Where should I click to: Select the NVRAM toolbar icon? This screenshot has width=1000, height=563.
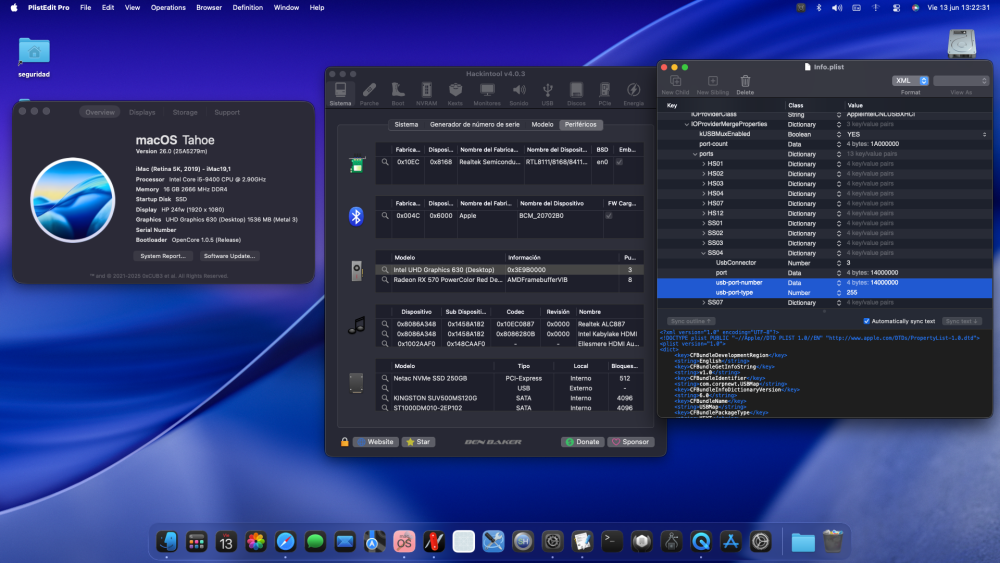pyautogui.click(x=426, y=94)
